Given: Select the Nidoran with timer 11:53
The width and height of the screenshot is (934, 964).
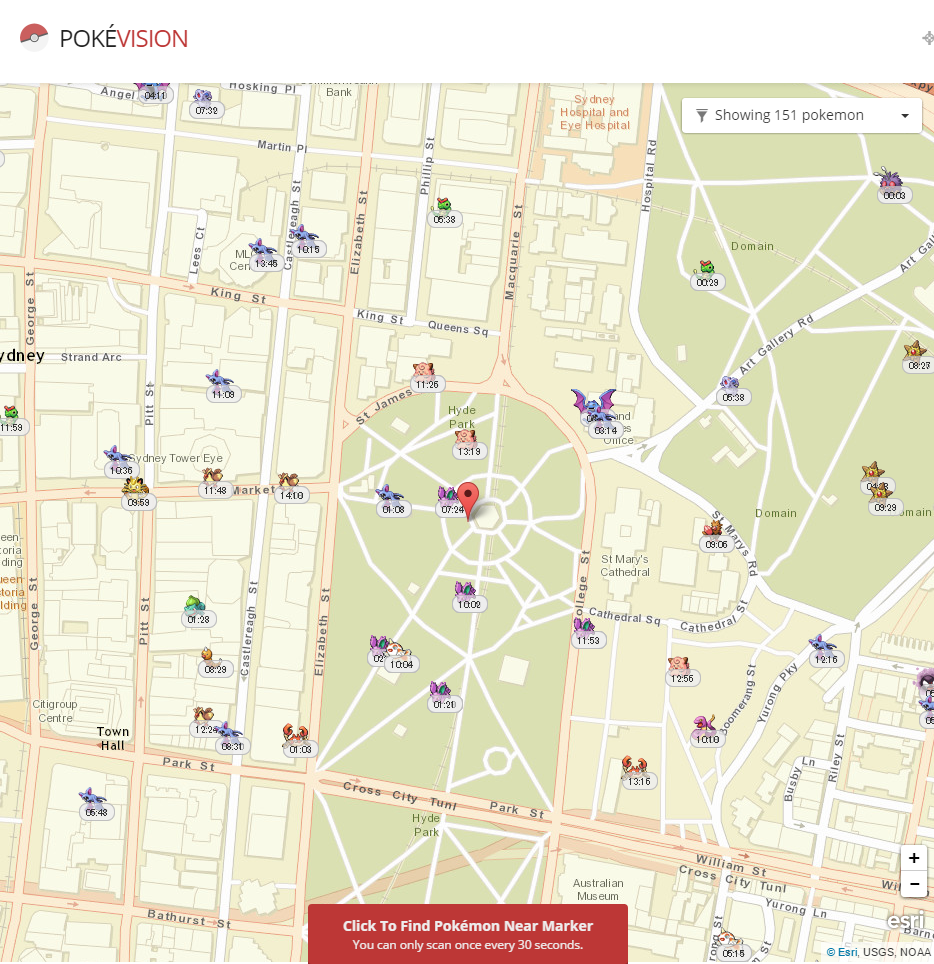Looking at the screenshot, I should coord(587,633).
